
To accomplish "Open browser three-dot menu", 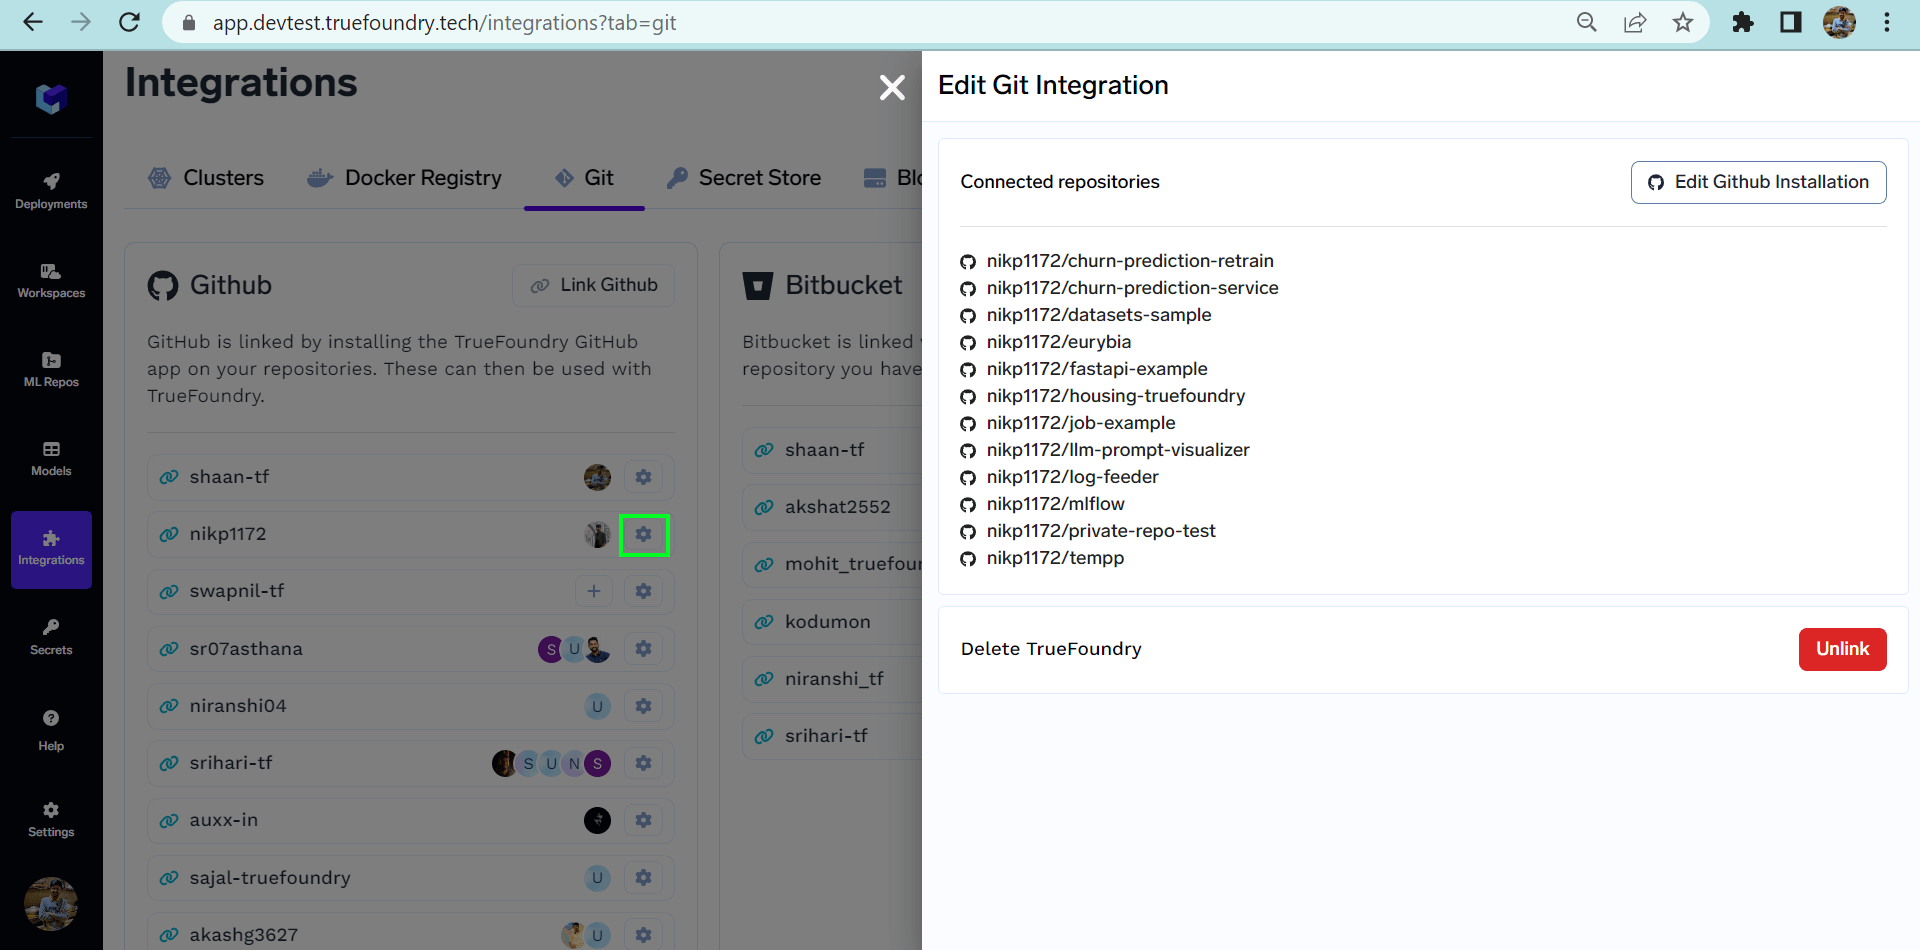I will point(1887,22).
